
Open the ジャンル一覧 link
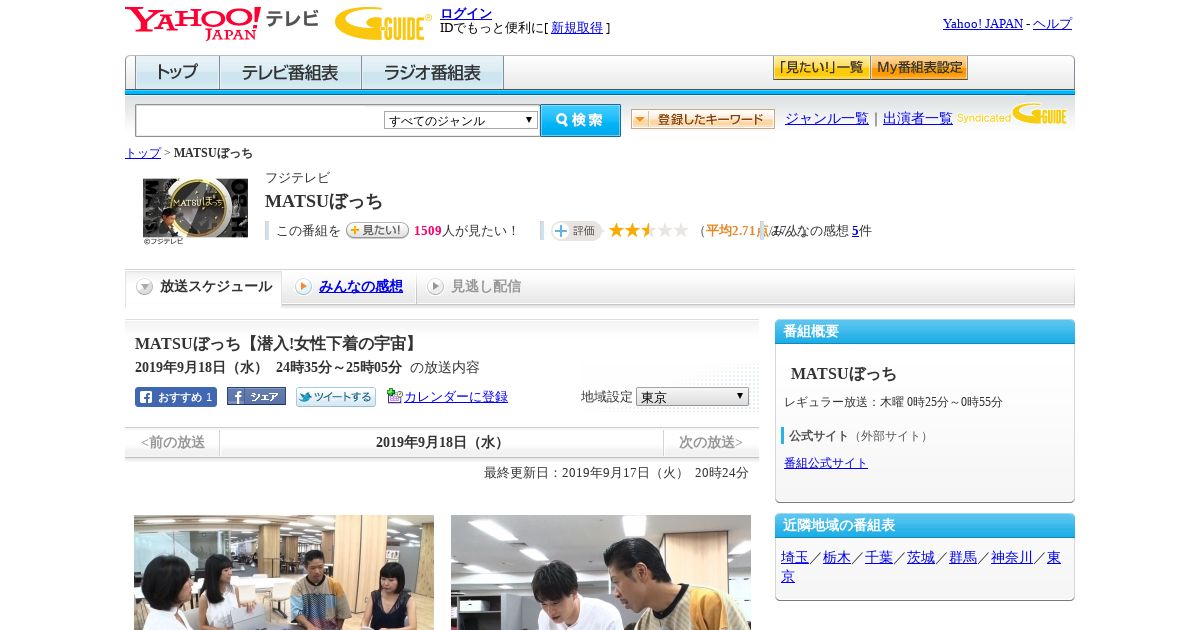[x=827, y=119]
